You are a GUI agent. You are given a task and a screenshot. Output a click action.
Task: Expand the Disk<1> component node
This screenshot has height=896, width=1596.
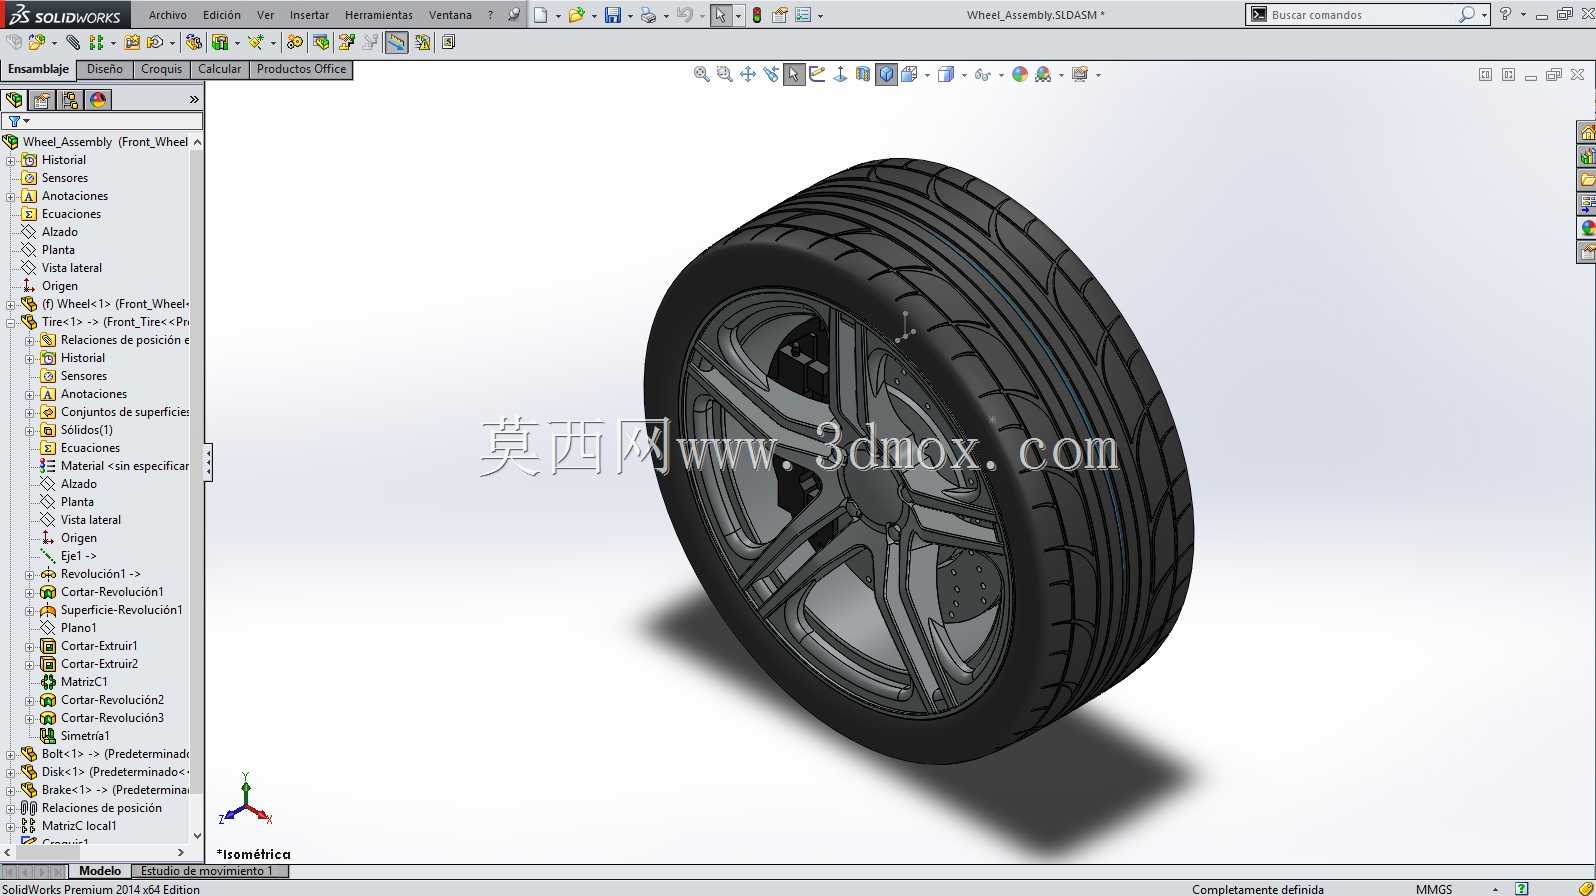coord(10,772)
